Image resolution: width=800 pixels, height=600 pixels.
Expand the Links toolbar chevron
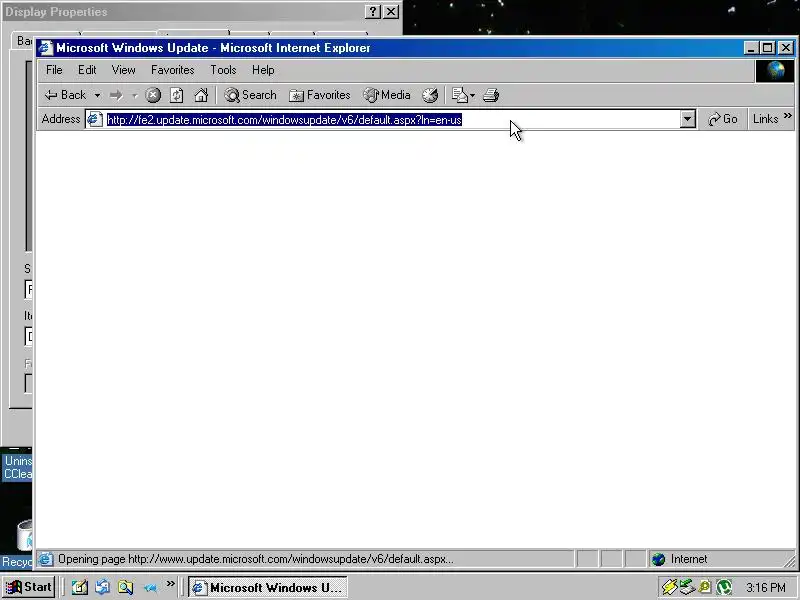pyautogui.click(x=788, y=116)
